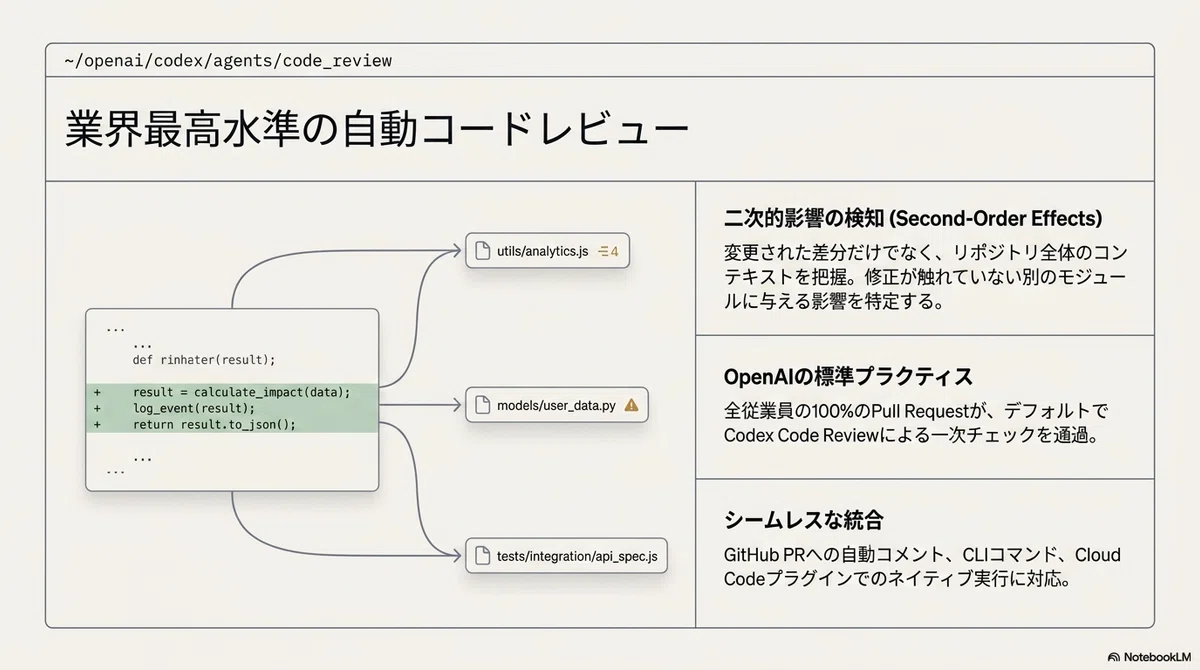Click the heading シームレスな統合

[803, 520]
